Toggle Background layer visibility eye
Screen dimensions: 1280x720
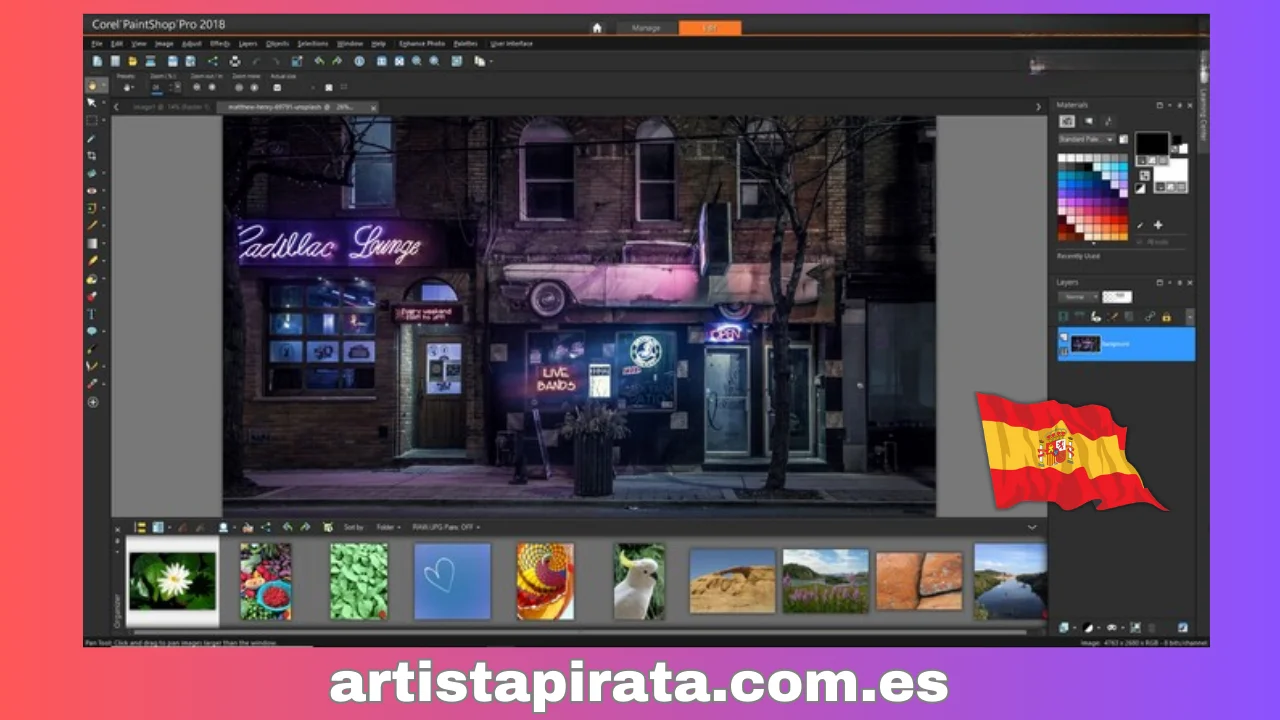pos(1064,338)
